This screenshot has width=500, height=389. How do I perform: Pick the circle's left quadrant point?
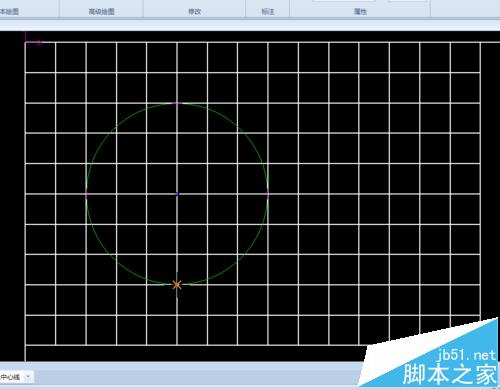(x=86, y=194)
